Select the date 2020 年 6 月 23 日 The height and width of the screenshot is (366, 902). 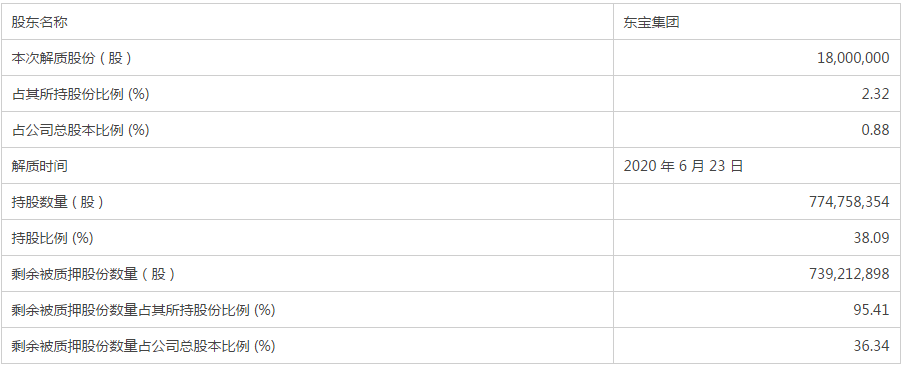683,166
